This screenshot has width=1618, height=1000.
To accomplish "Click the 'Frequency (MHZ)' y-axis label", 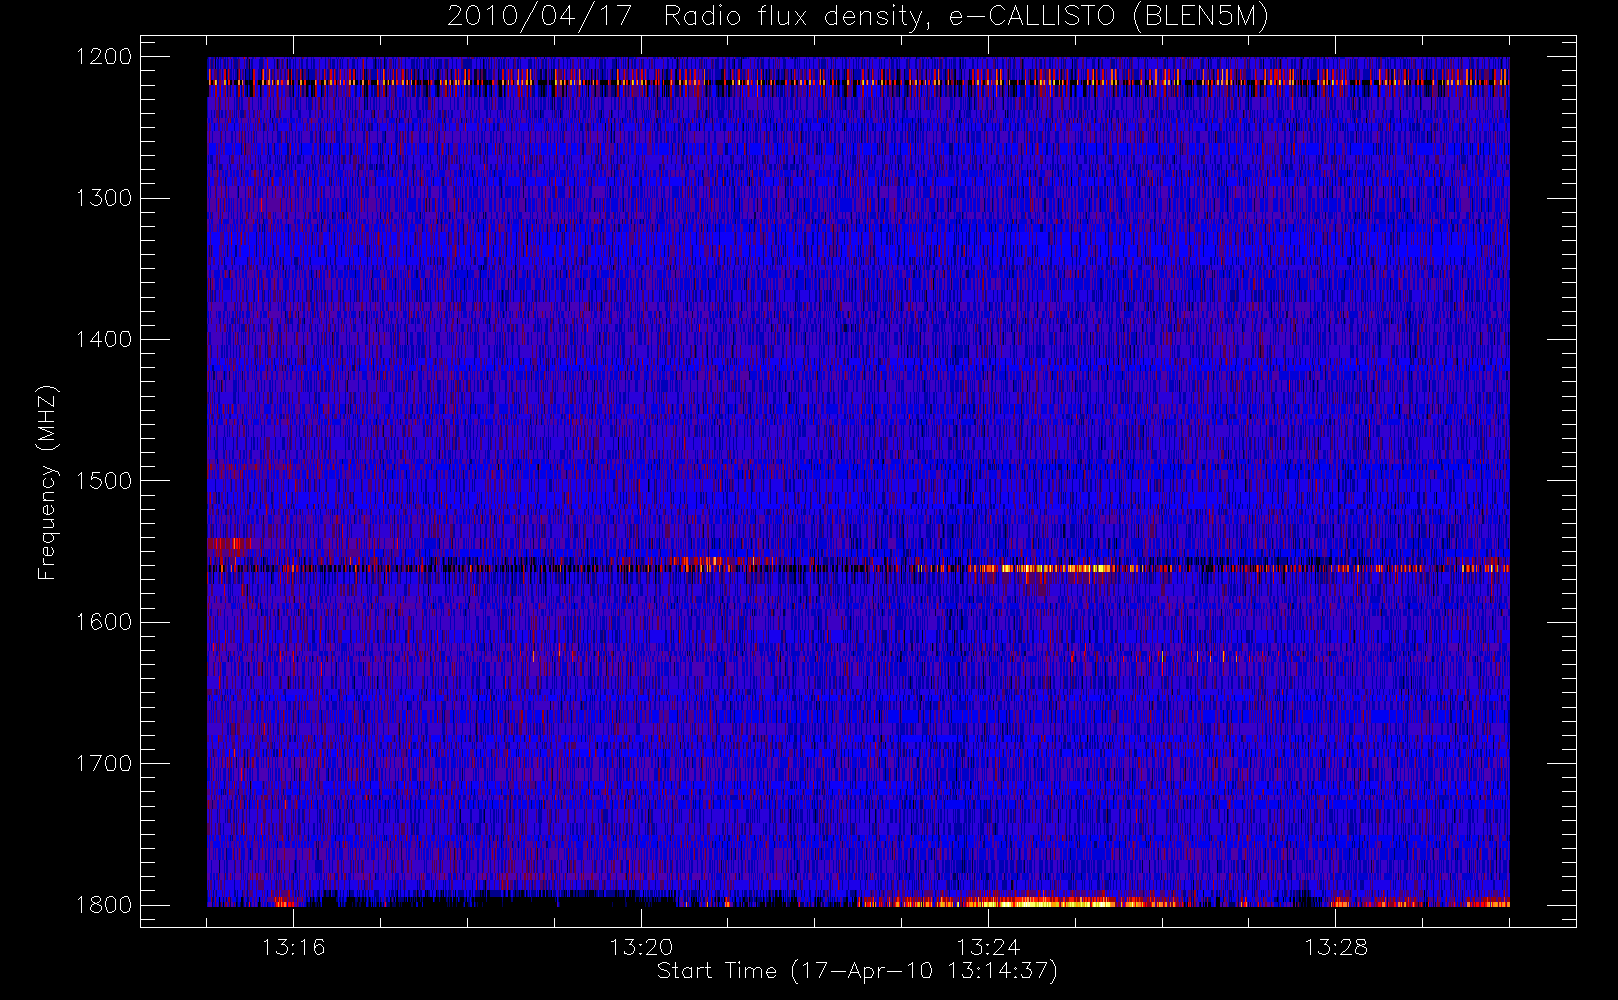I will [x=46, y=482].
